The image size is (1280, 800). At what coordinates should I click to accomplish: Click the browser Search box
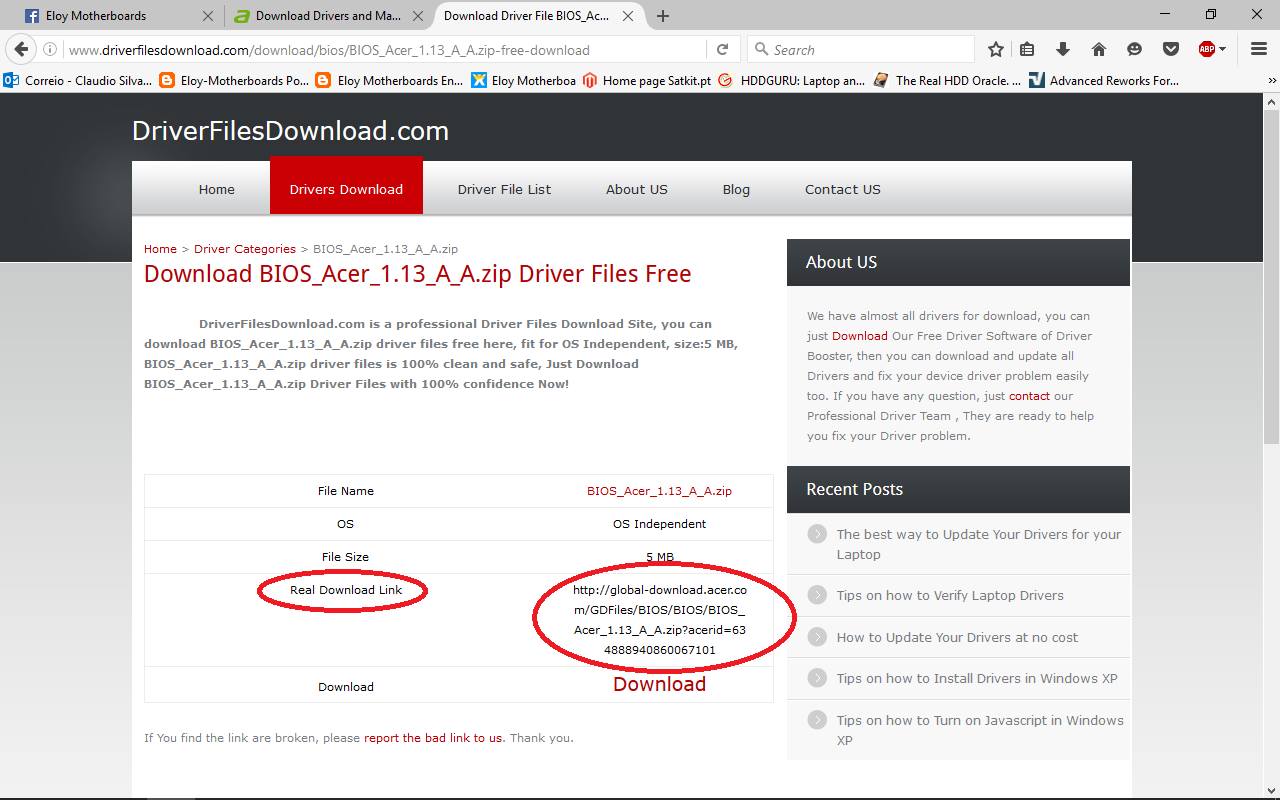click(x=860, y=49)
